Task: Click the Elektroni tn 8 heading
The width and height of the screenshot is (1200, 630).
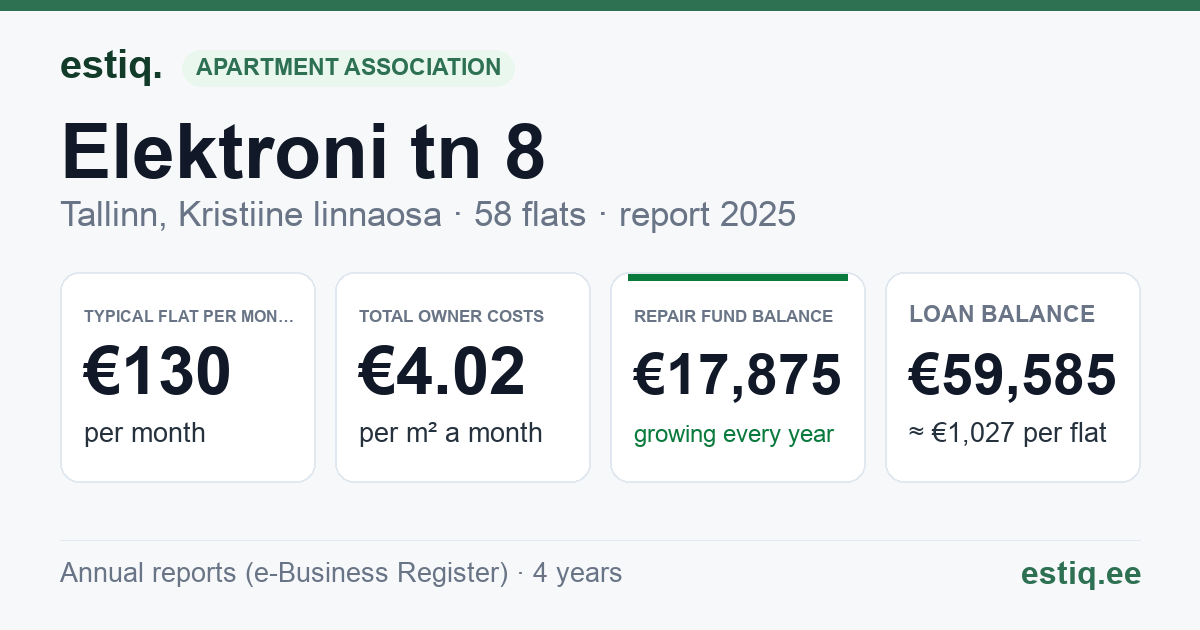Action: 303,151
